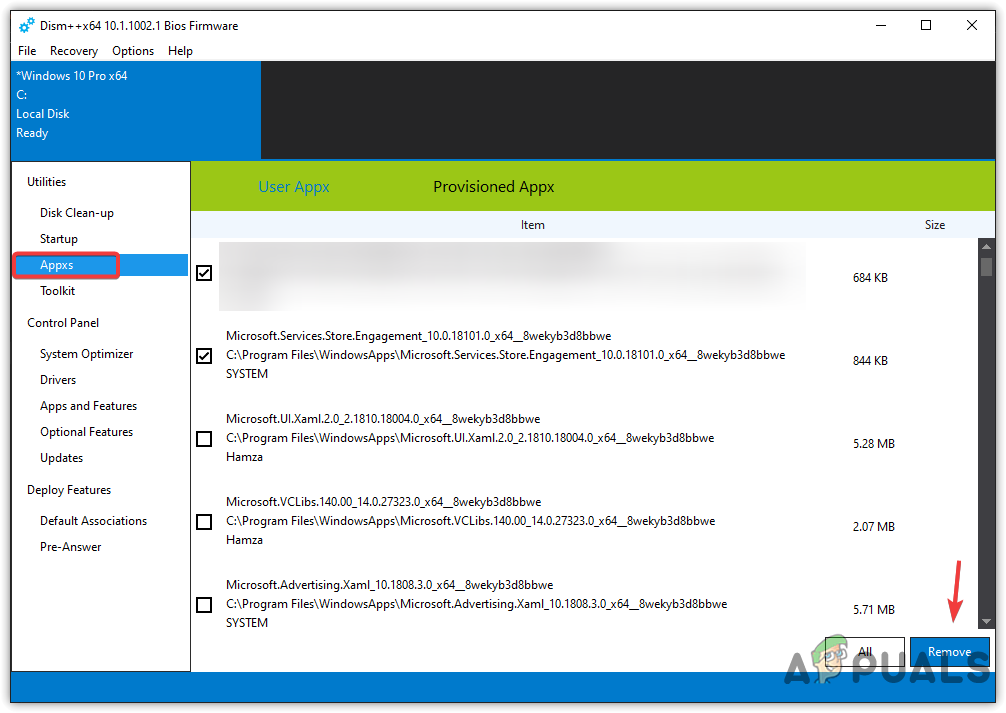Switch to the Provisioned Appx tab
Viewport: 1006px width, 713px height.
(493, 186)
